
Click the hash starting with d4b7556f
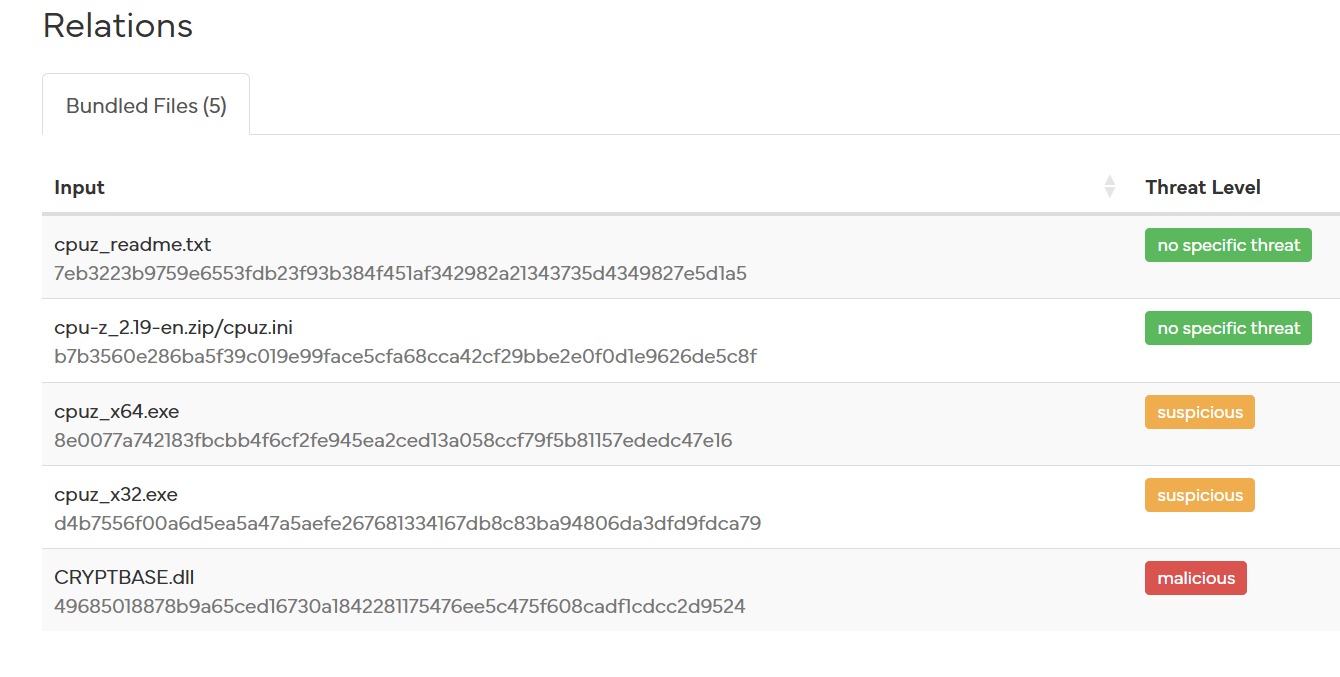[x=407, y=523]
